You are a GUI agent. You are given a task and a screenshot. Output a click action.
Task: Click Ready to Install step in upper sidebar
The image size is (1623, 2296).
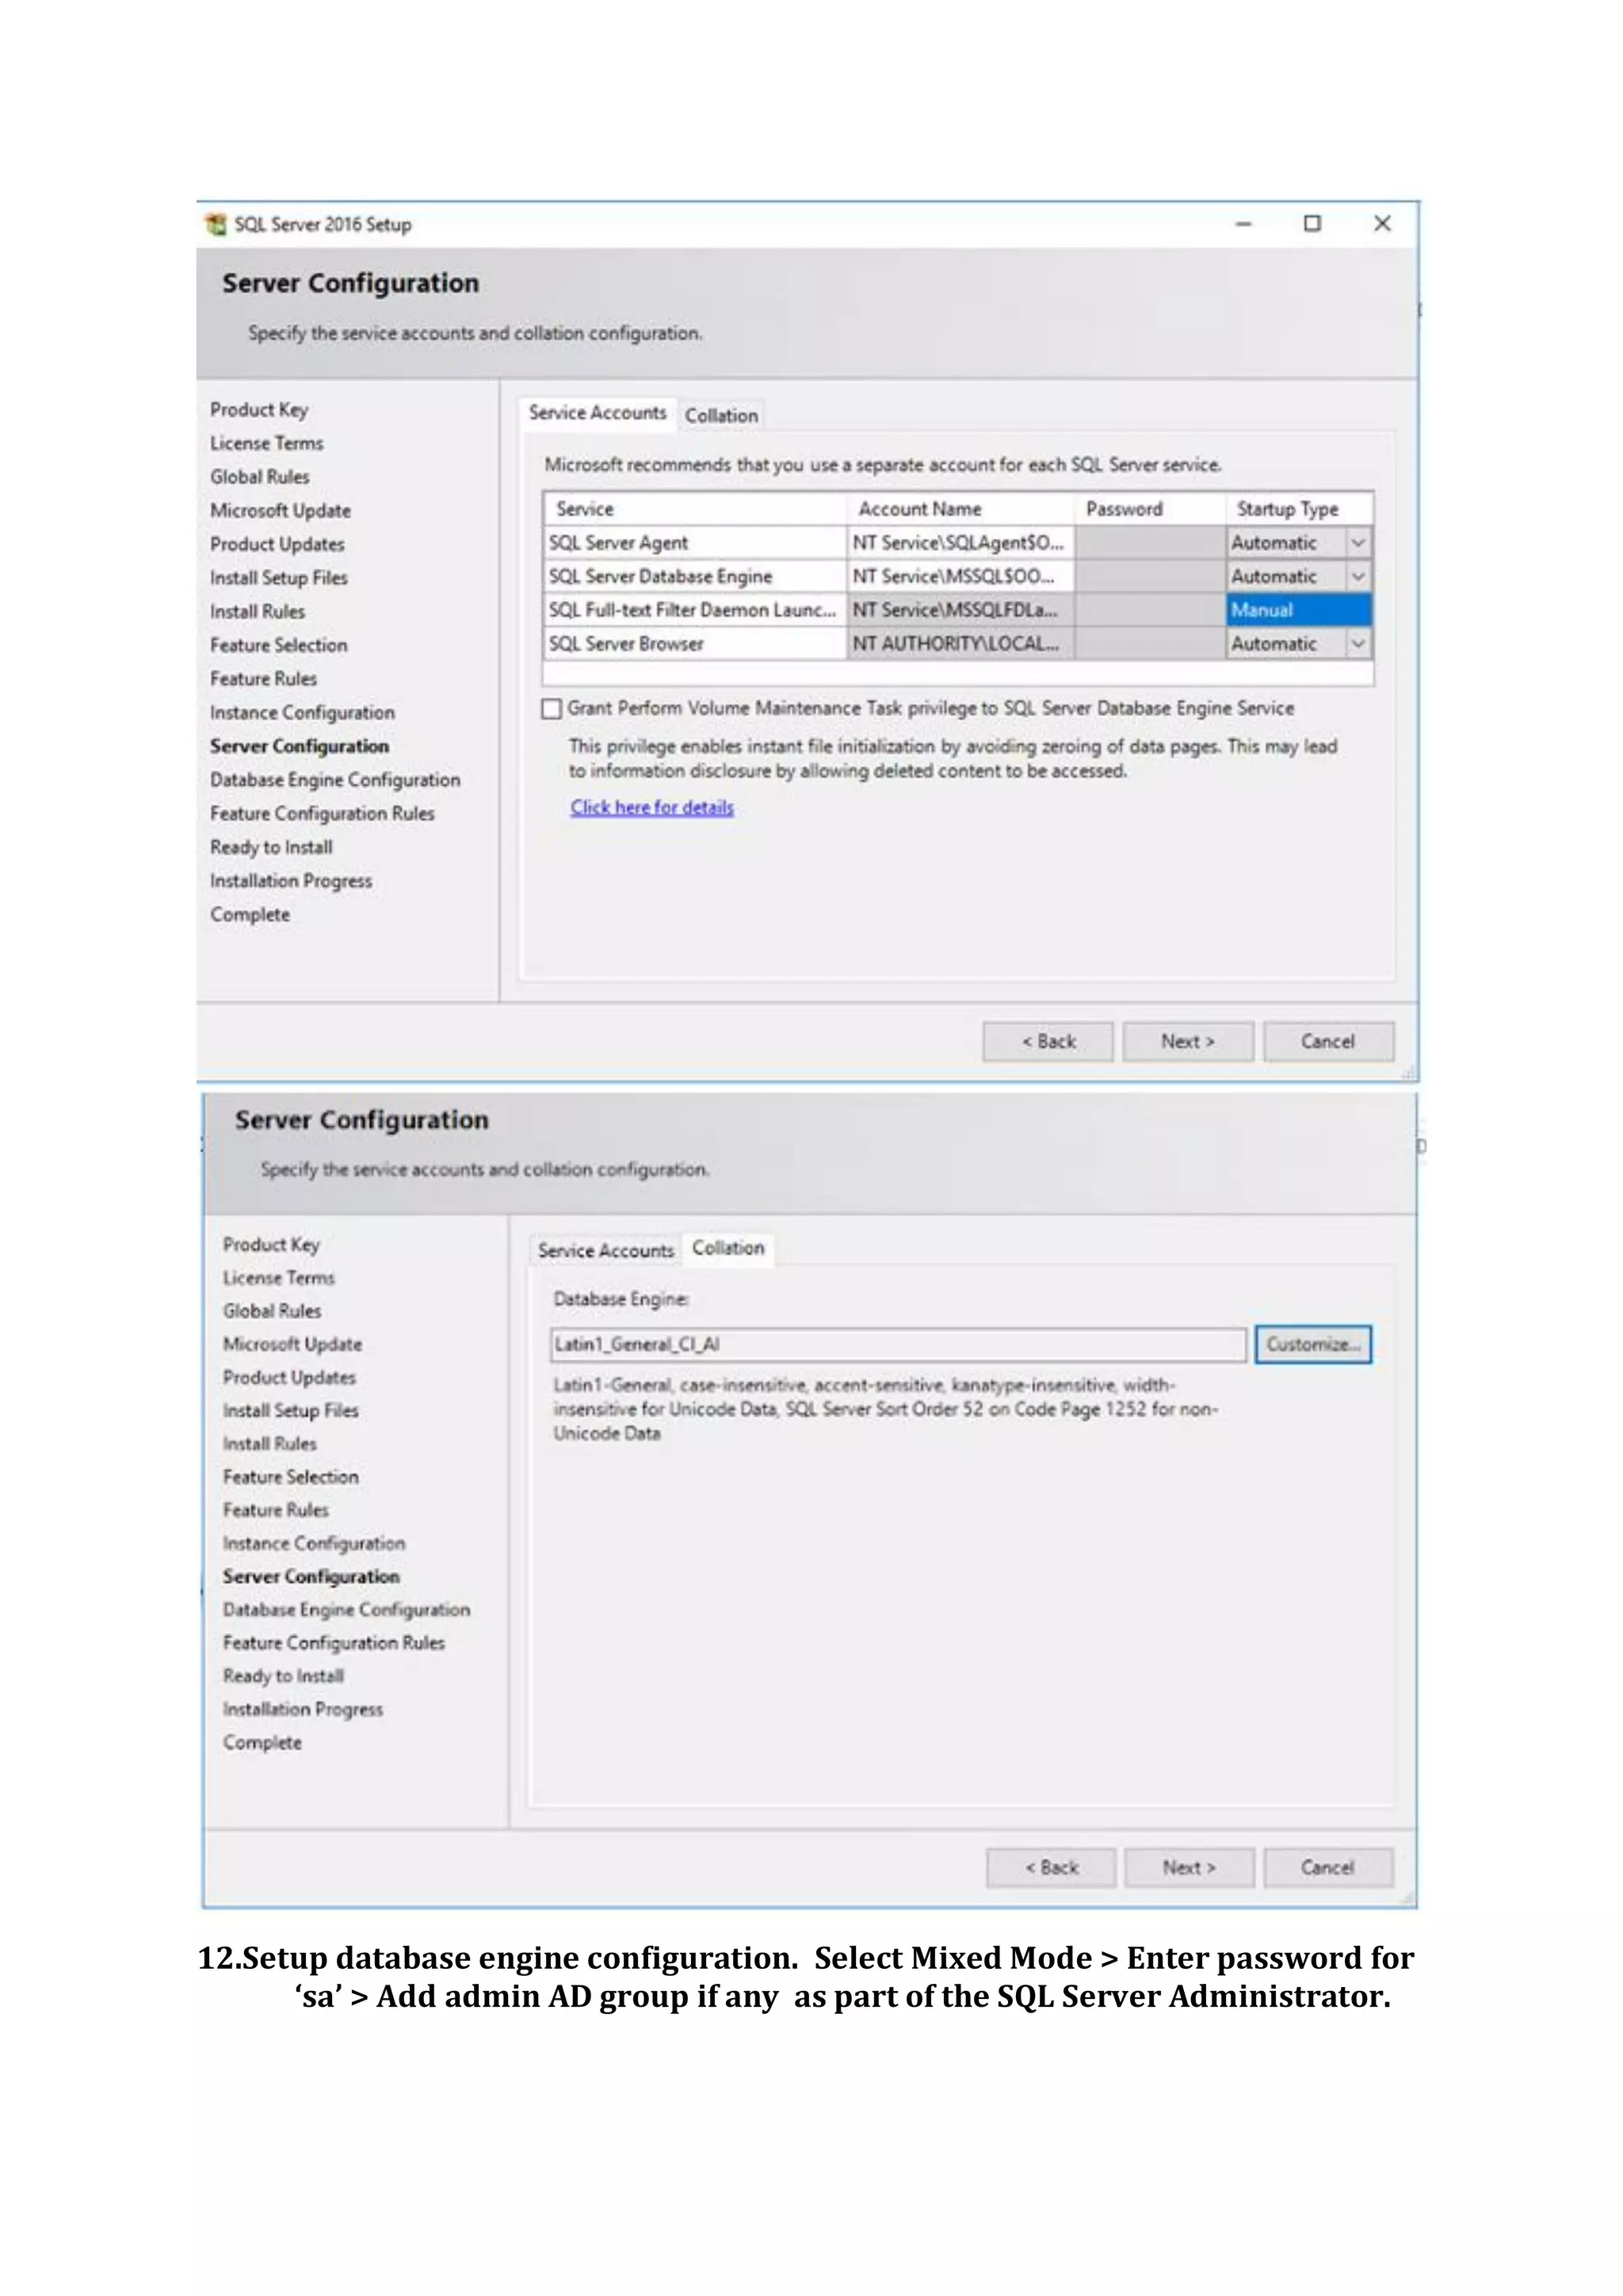tap(271, 847)
